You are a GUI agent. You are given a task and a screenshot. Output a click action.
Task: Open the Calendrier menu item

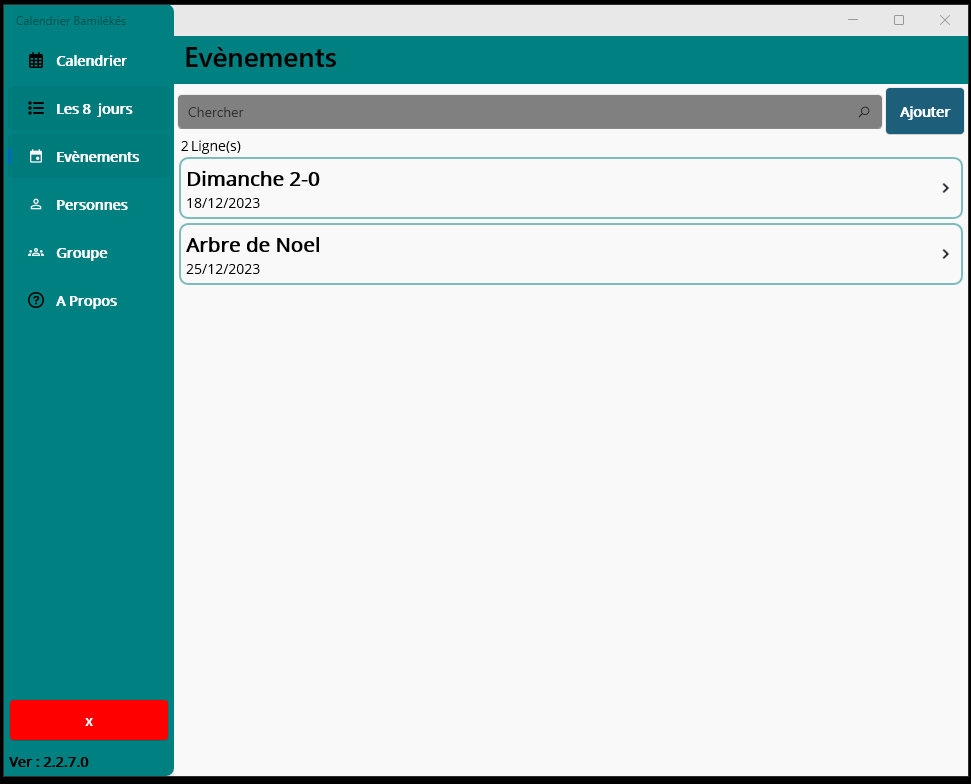point(91,61)
